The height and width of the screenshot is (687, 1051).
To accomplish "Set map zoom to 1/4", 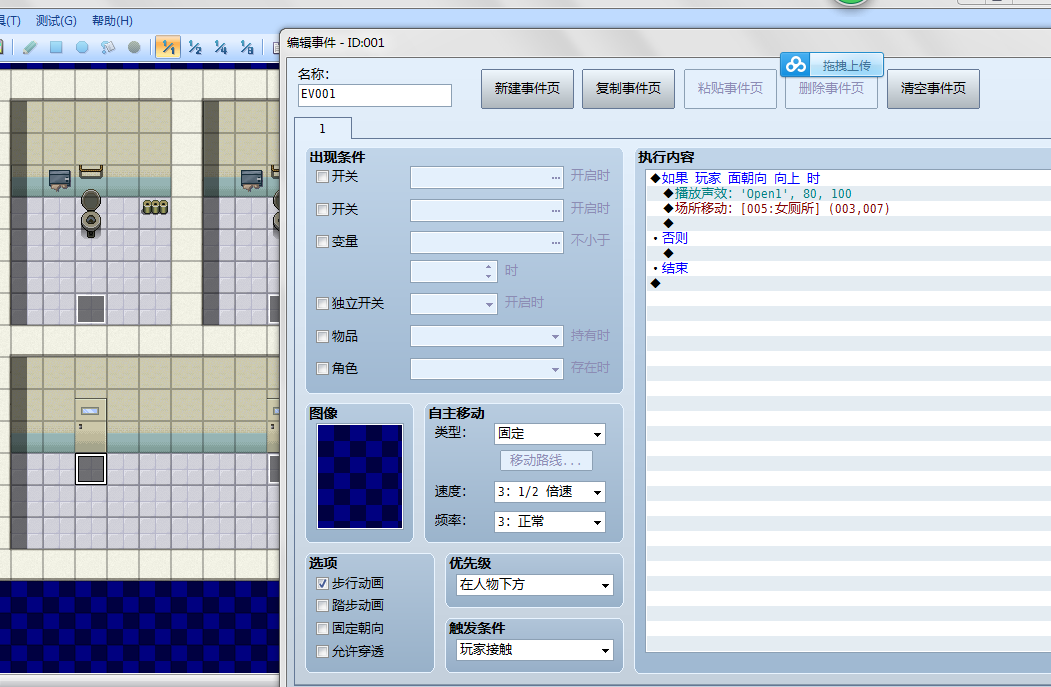I will 221,48.
